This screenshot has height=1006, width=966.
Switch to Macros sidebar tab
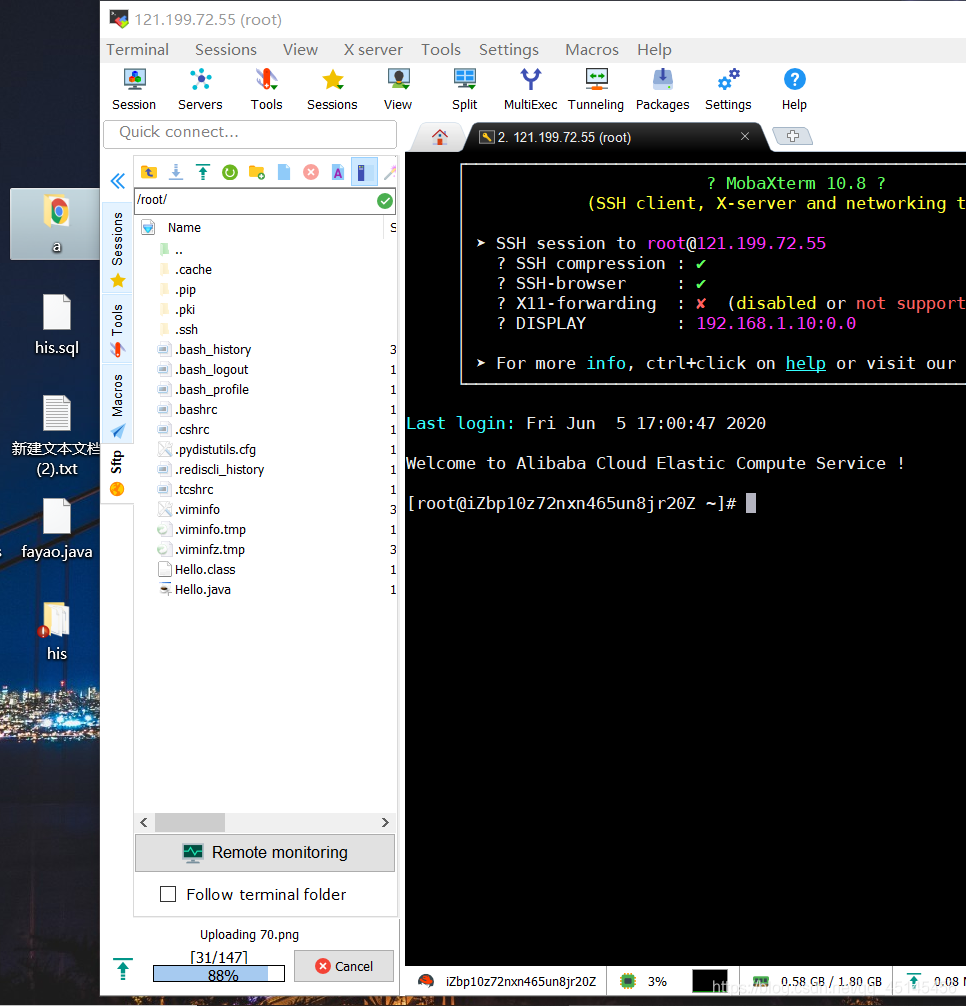pos(117,405)
